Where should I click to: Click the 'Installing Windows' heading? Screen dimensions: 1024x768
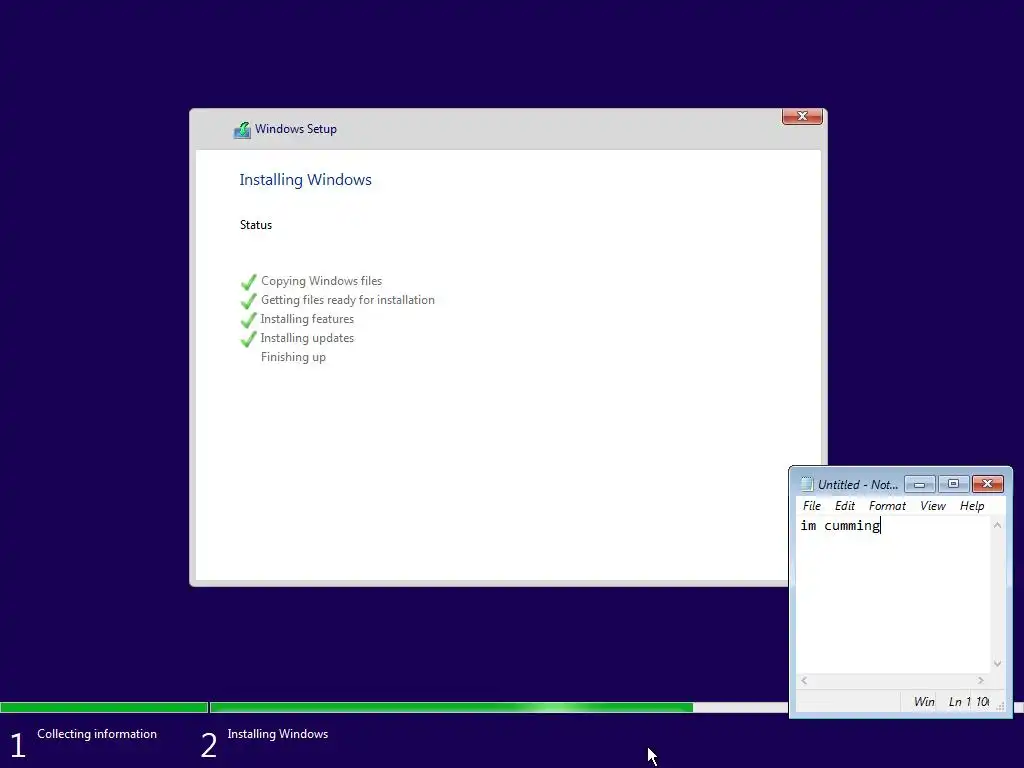tap(305, 180)
